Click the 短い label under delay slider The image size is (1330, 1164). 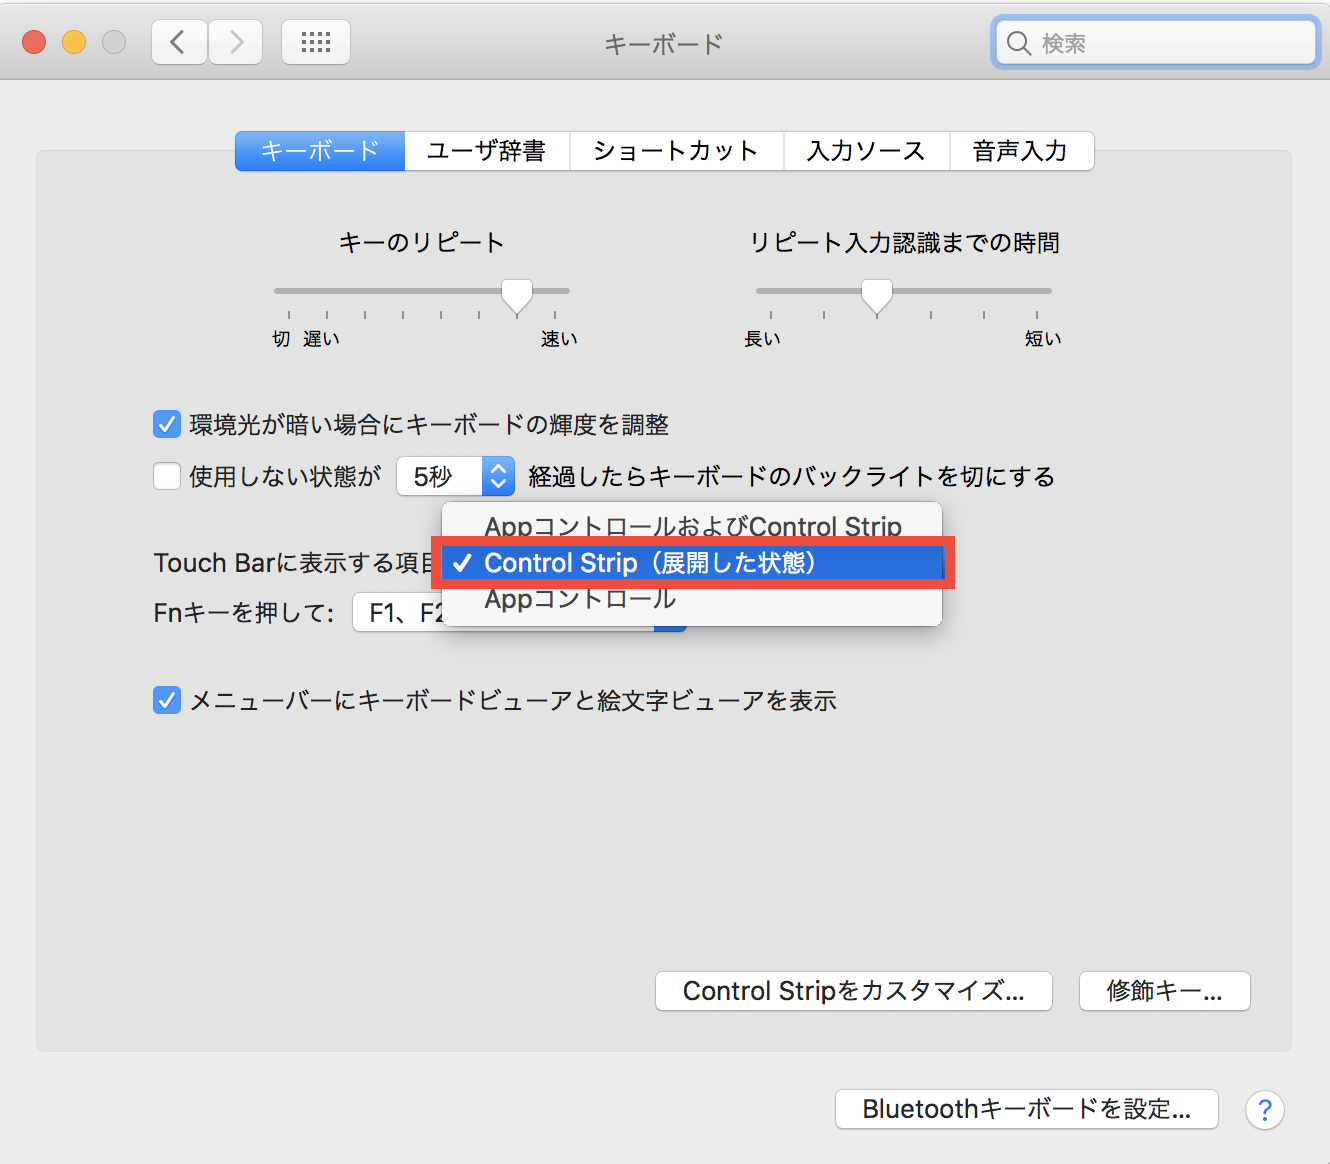(1043, 339)
